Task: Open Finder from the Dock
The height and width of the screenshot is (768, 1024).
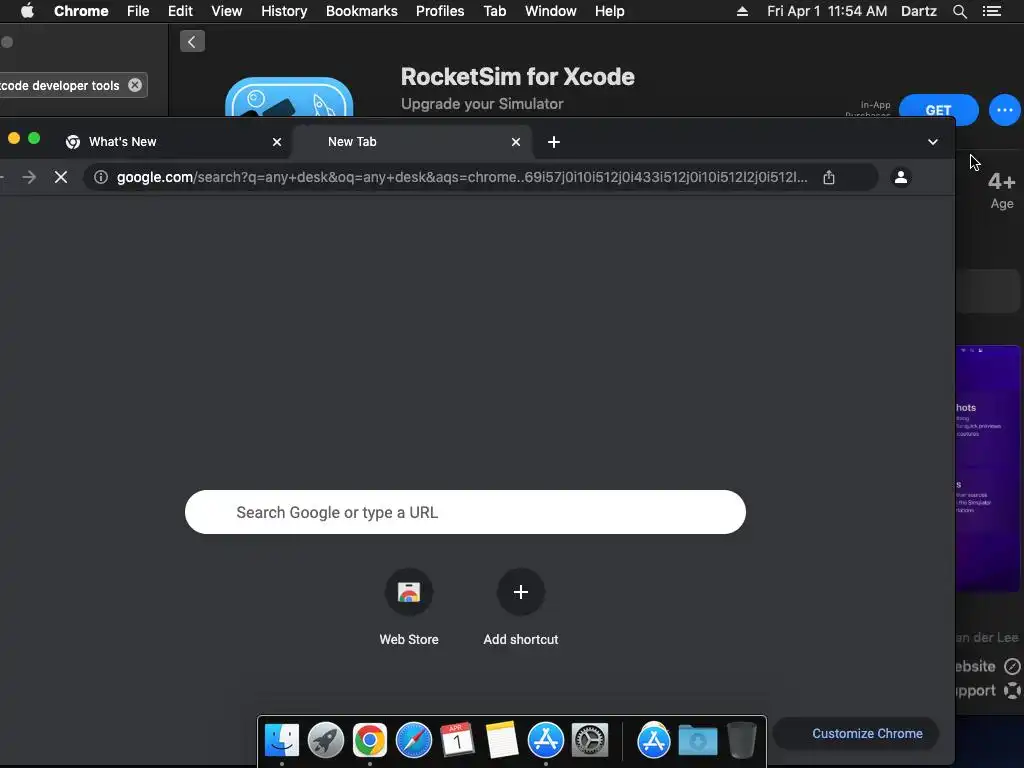Action: pos(282,741)
